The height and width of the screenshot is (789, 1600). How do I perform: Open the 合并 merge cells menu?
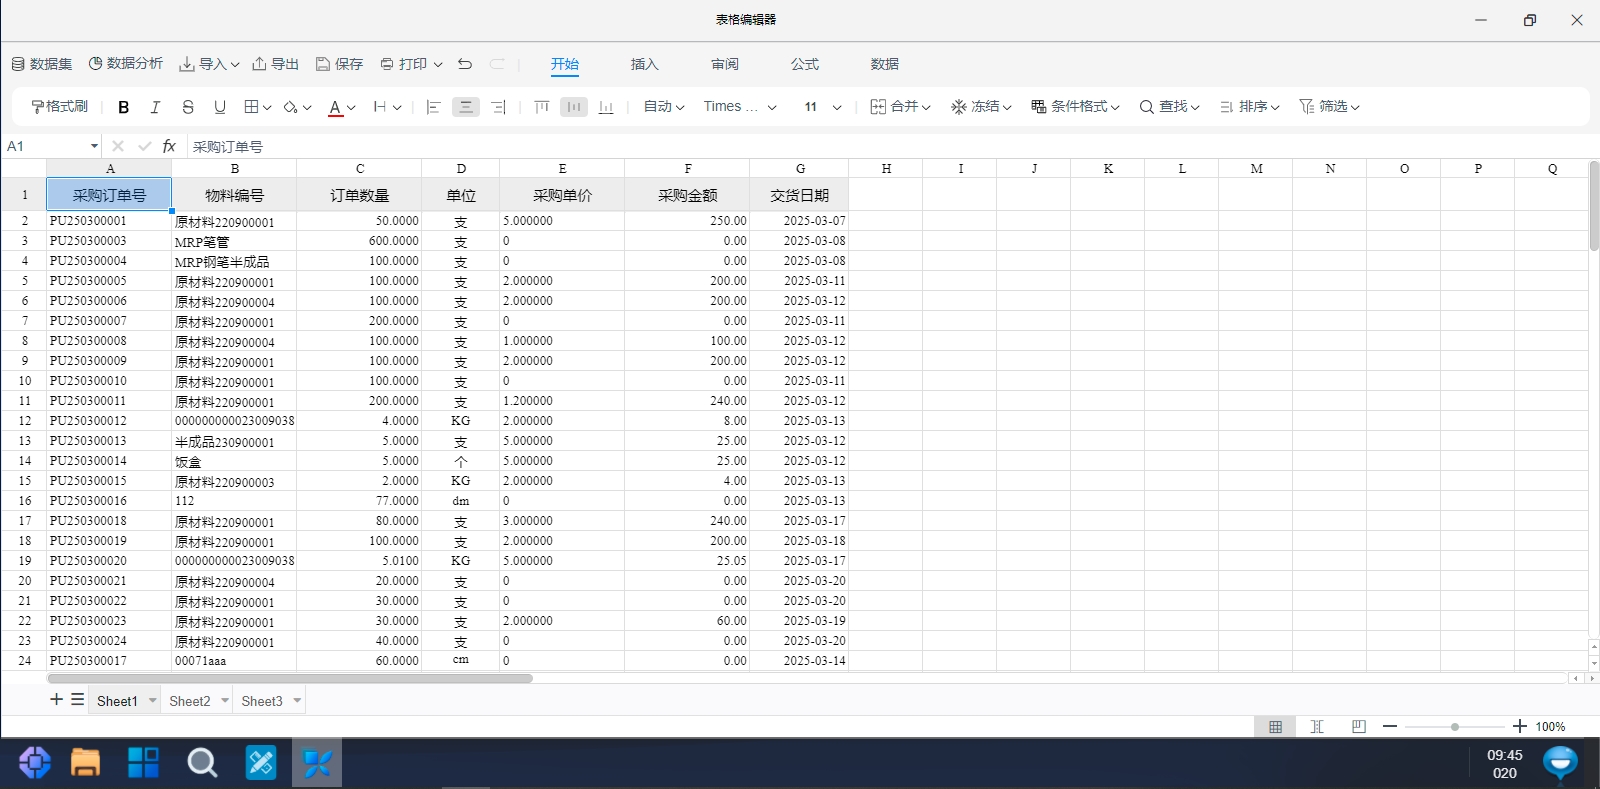coord(900,107)
